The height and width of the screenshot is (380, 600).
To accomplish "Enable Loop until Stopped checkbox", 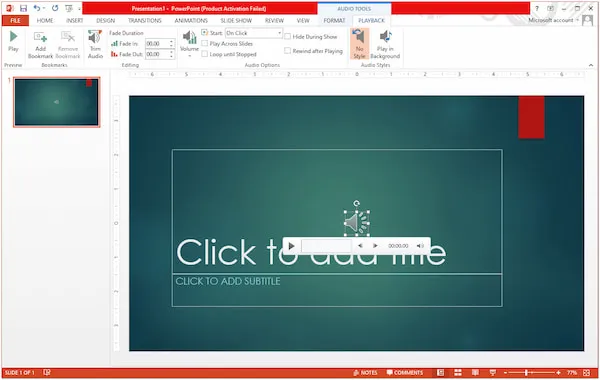I will 205,54.
